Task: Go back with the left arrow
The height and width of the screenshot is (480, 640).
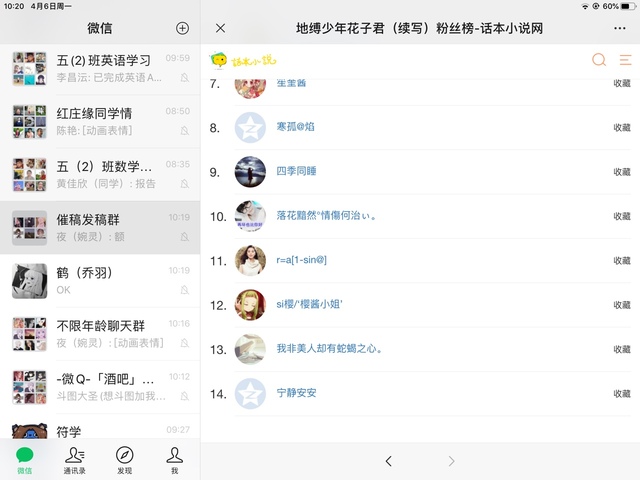Action: tap(388, 461)
